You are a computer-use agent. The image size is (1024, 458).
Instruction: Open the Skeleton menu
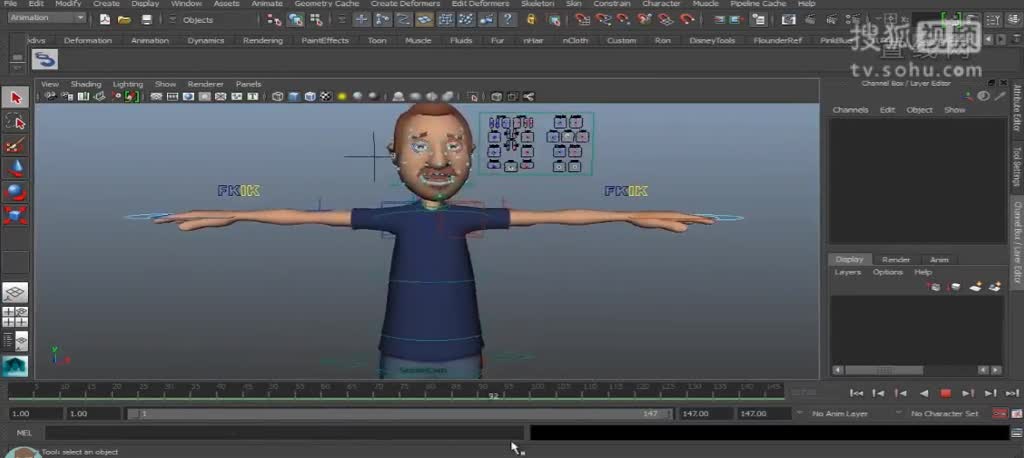[x=536, y=4]
